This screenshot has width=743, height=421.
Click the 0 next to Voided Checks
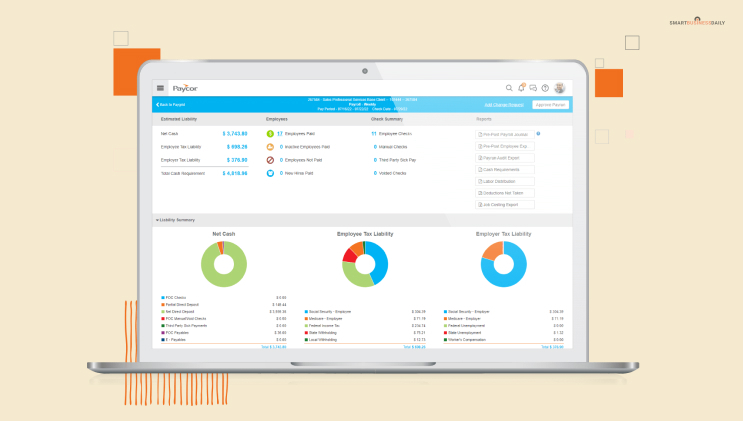[x=375, y=174]
